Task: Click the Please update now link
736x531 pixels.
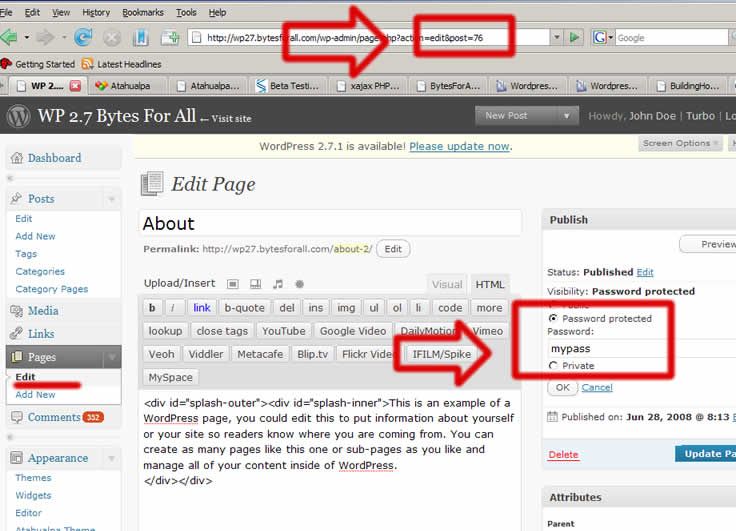Action: coord(460,146)
